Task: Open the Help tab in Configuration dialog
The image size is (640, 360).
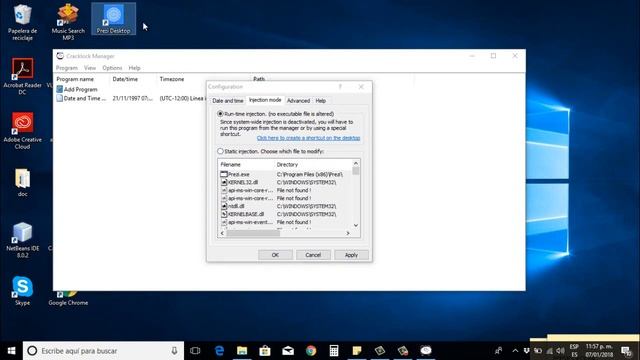Action: tap(321, 100)
